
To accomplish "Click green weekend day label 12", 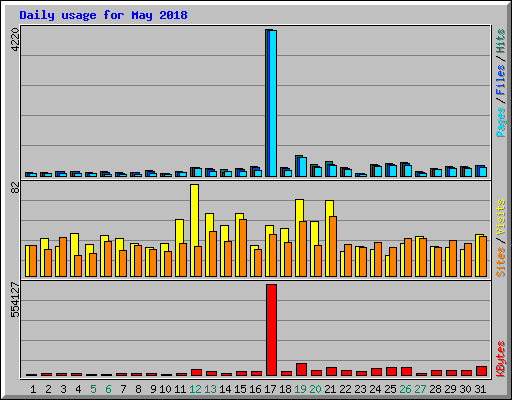I will point(195,389).
